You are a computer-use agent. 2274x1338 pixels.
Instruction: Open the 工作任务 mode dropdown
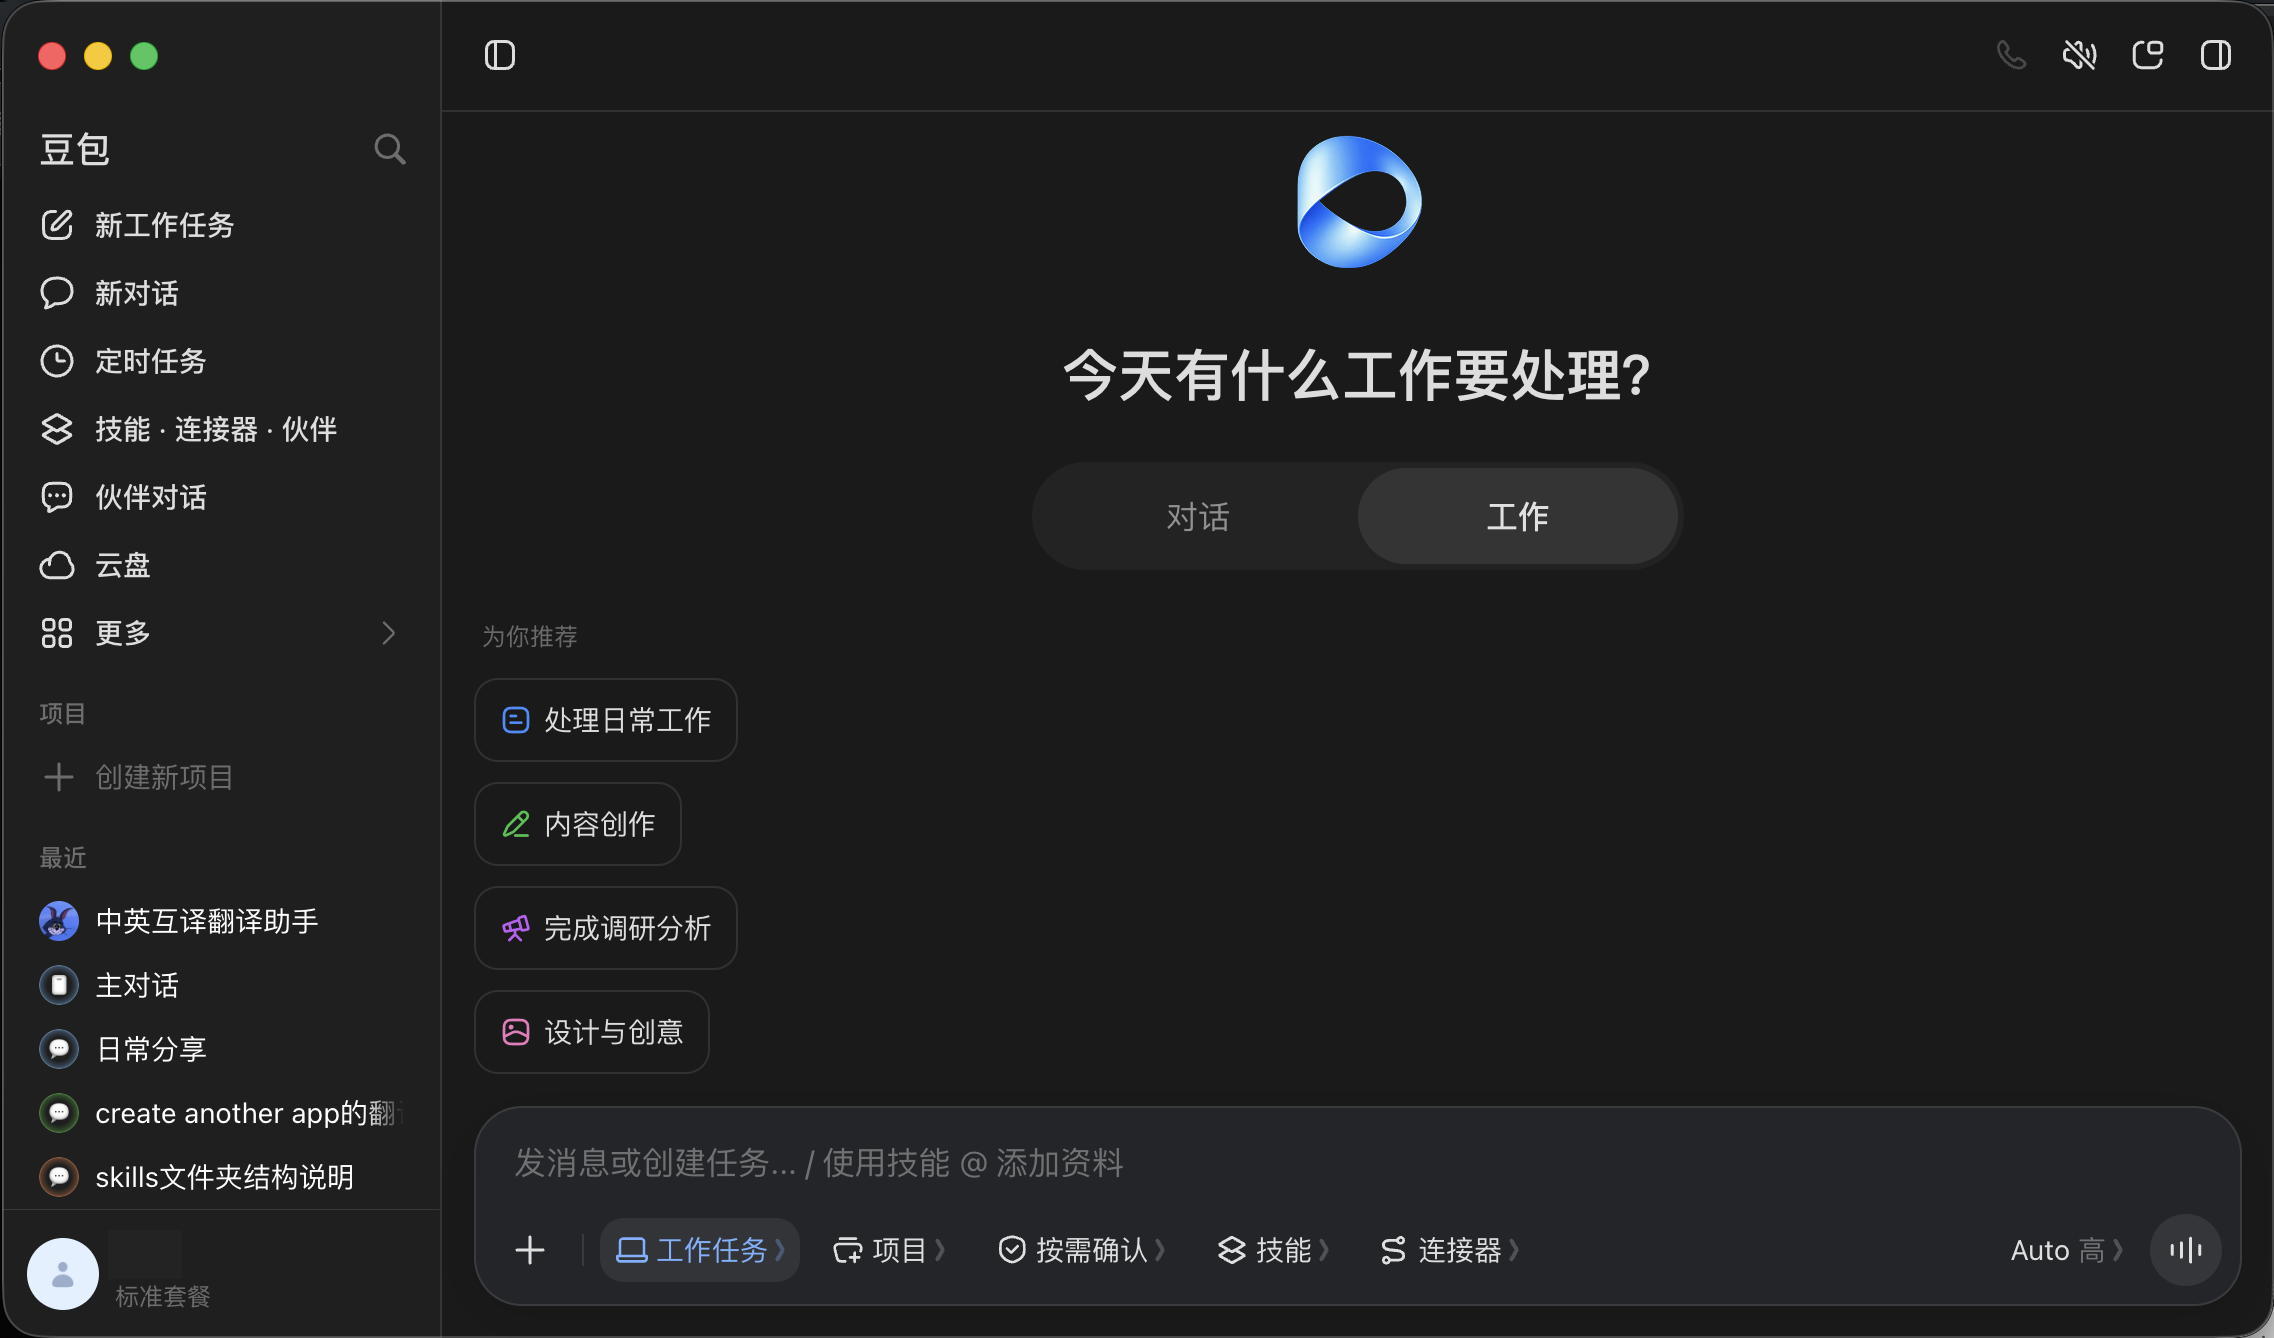coord(700,1250)
